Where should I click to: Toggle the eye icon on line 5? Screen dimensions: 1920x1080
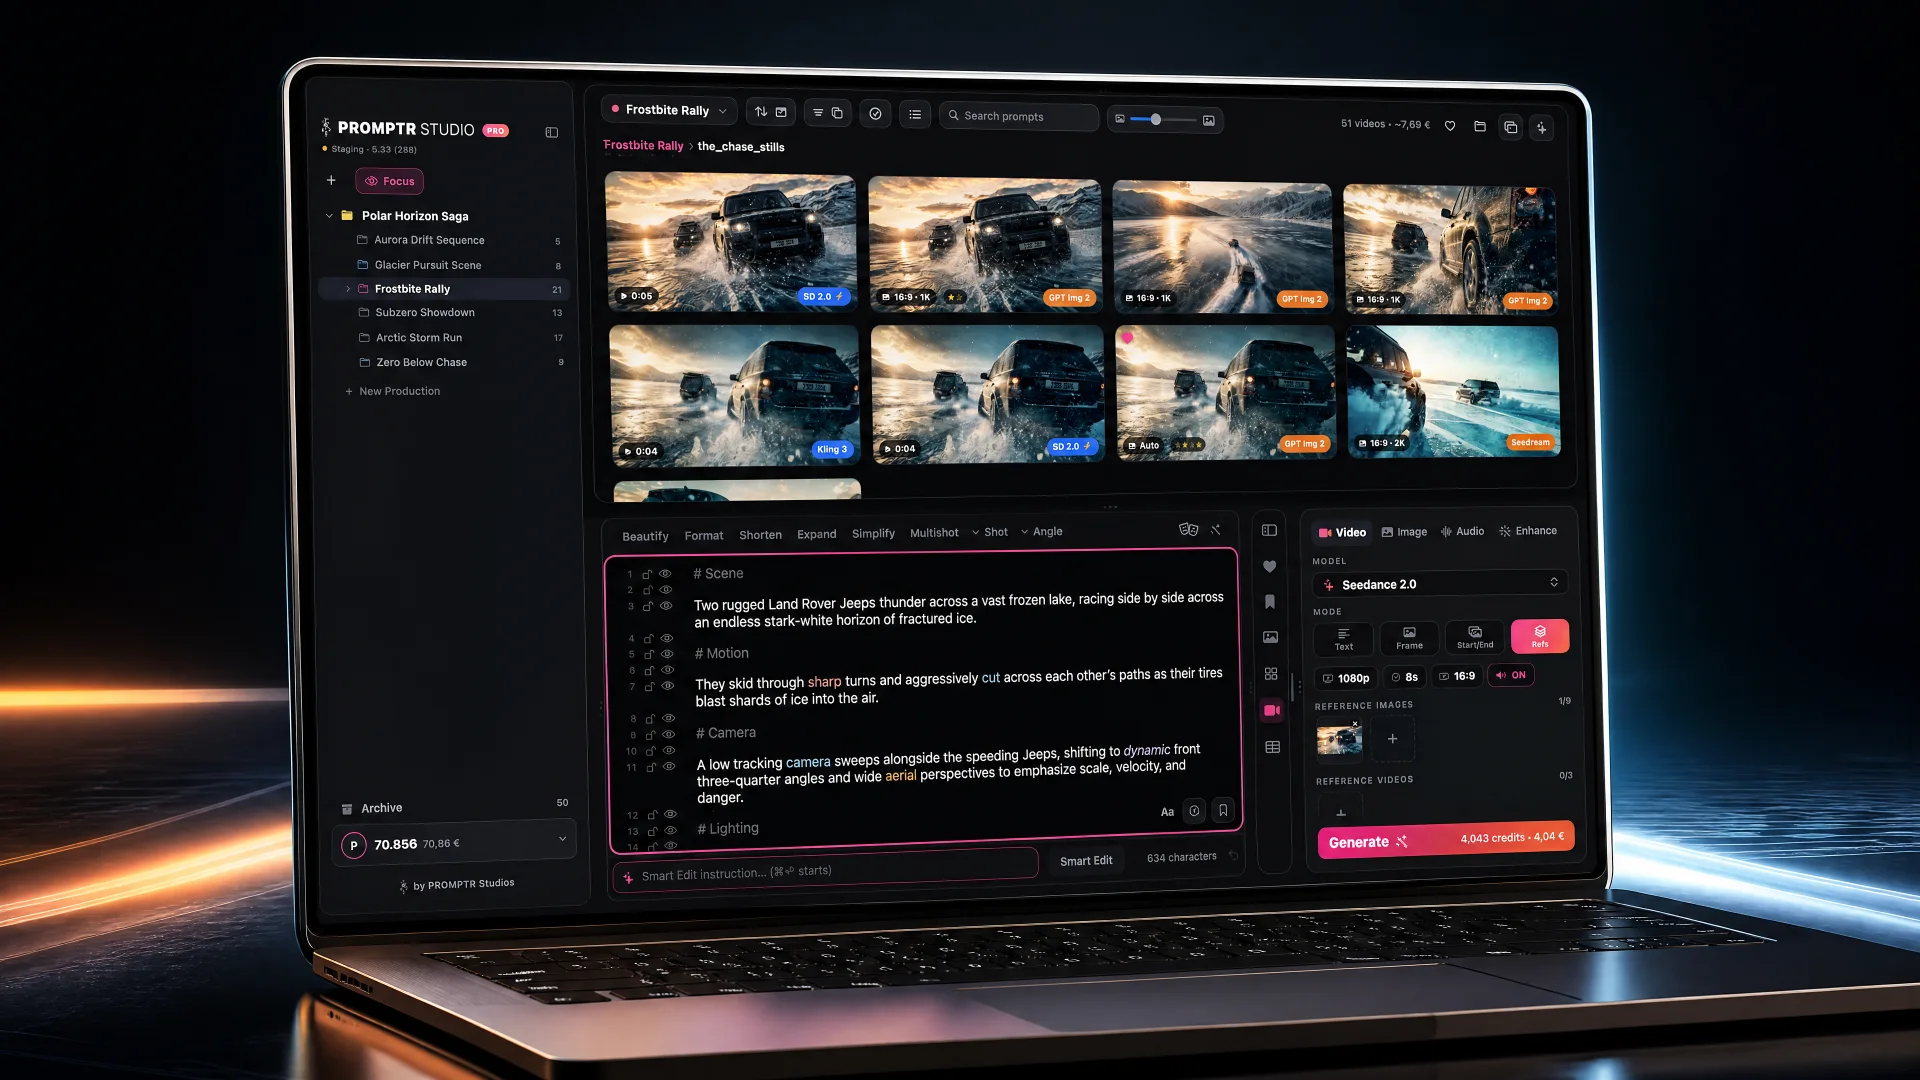tap(667, 654)
